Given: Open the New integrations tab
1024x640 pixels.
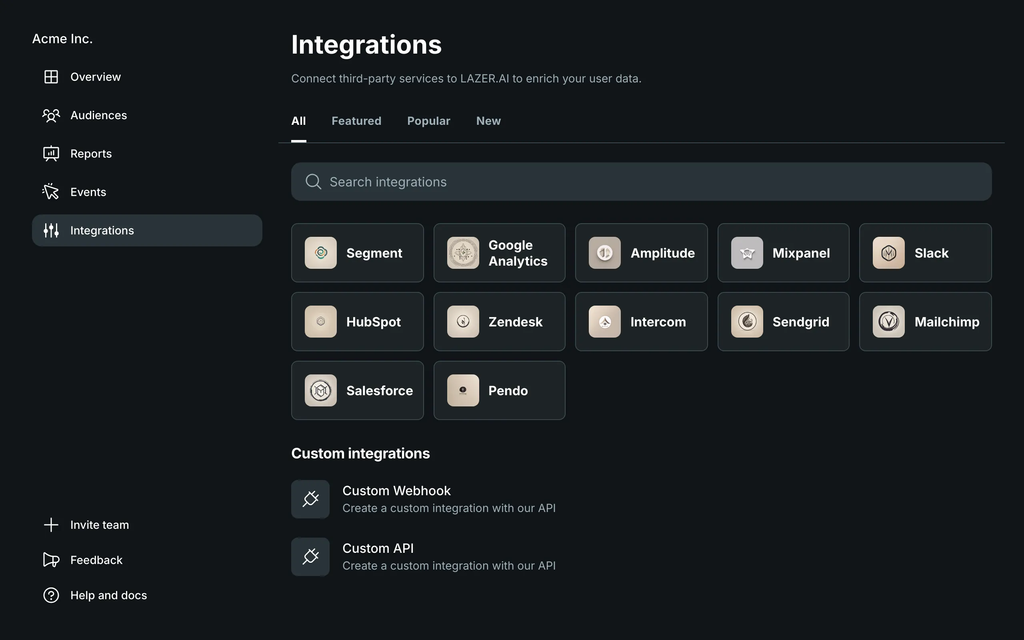Looking at the screenshot, I should (488, 121).
